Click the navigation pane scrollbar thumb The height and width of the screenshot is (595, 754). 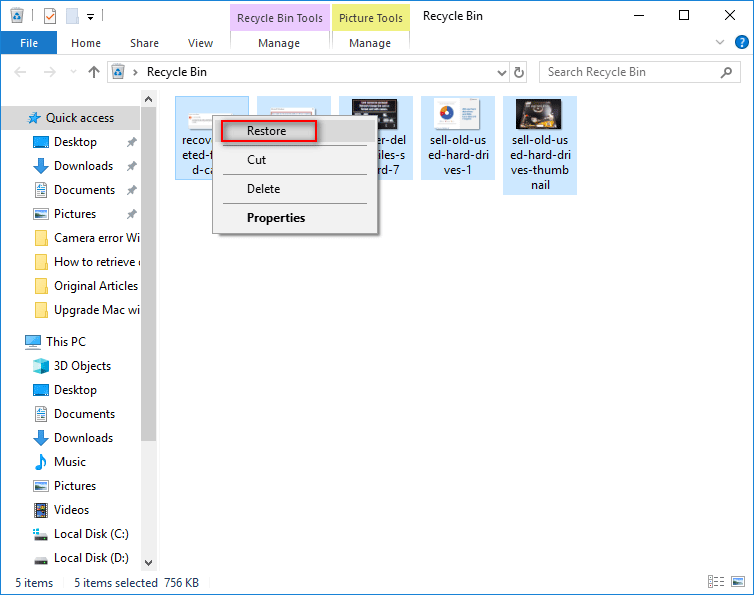coord(149,274)
